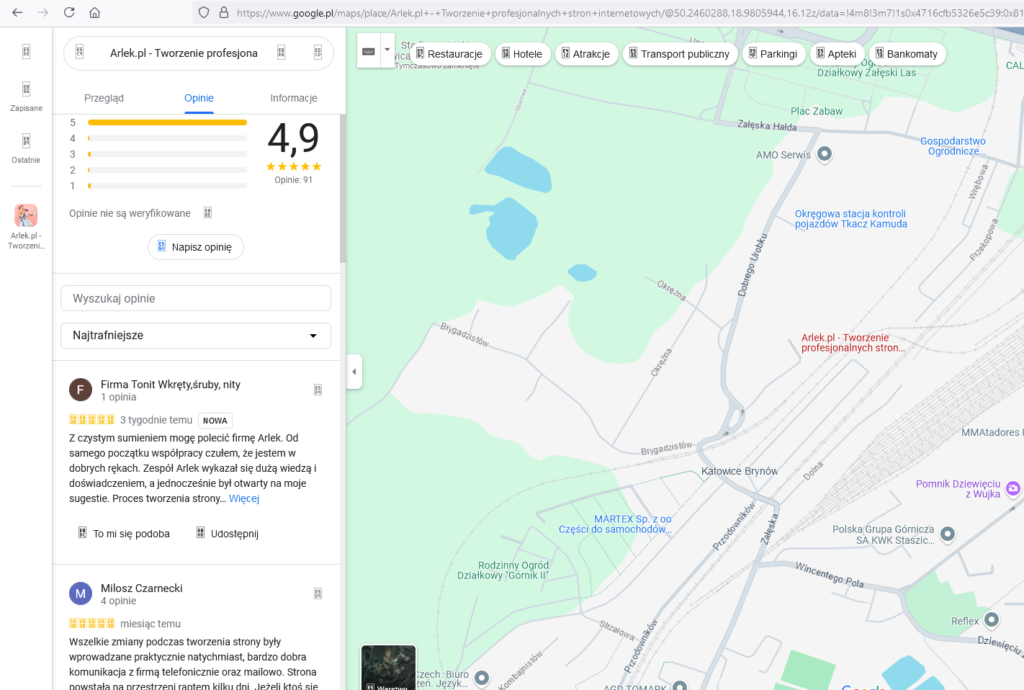Click the 4-star rating bar
The height and width of the screenshot is (690, 1024).
167,138
